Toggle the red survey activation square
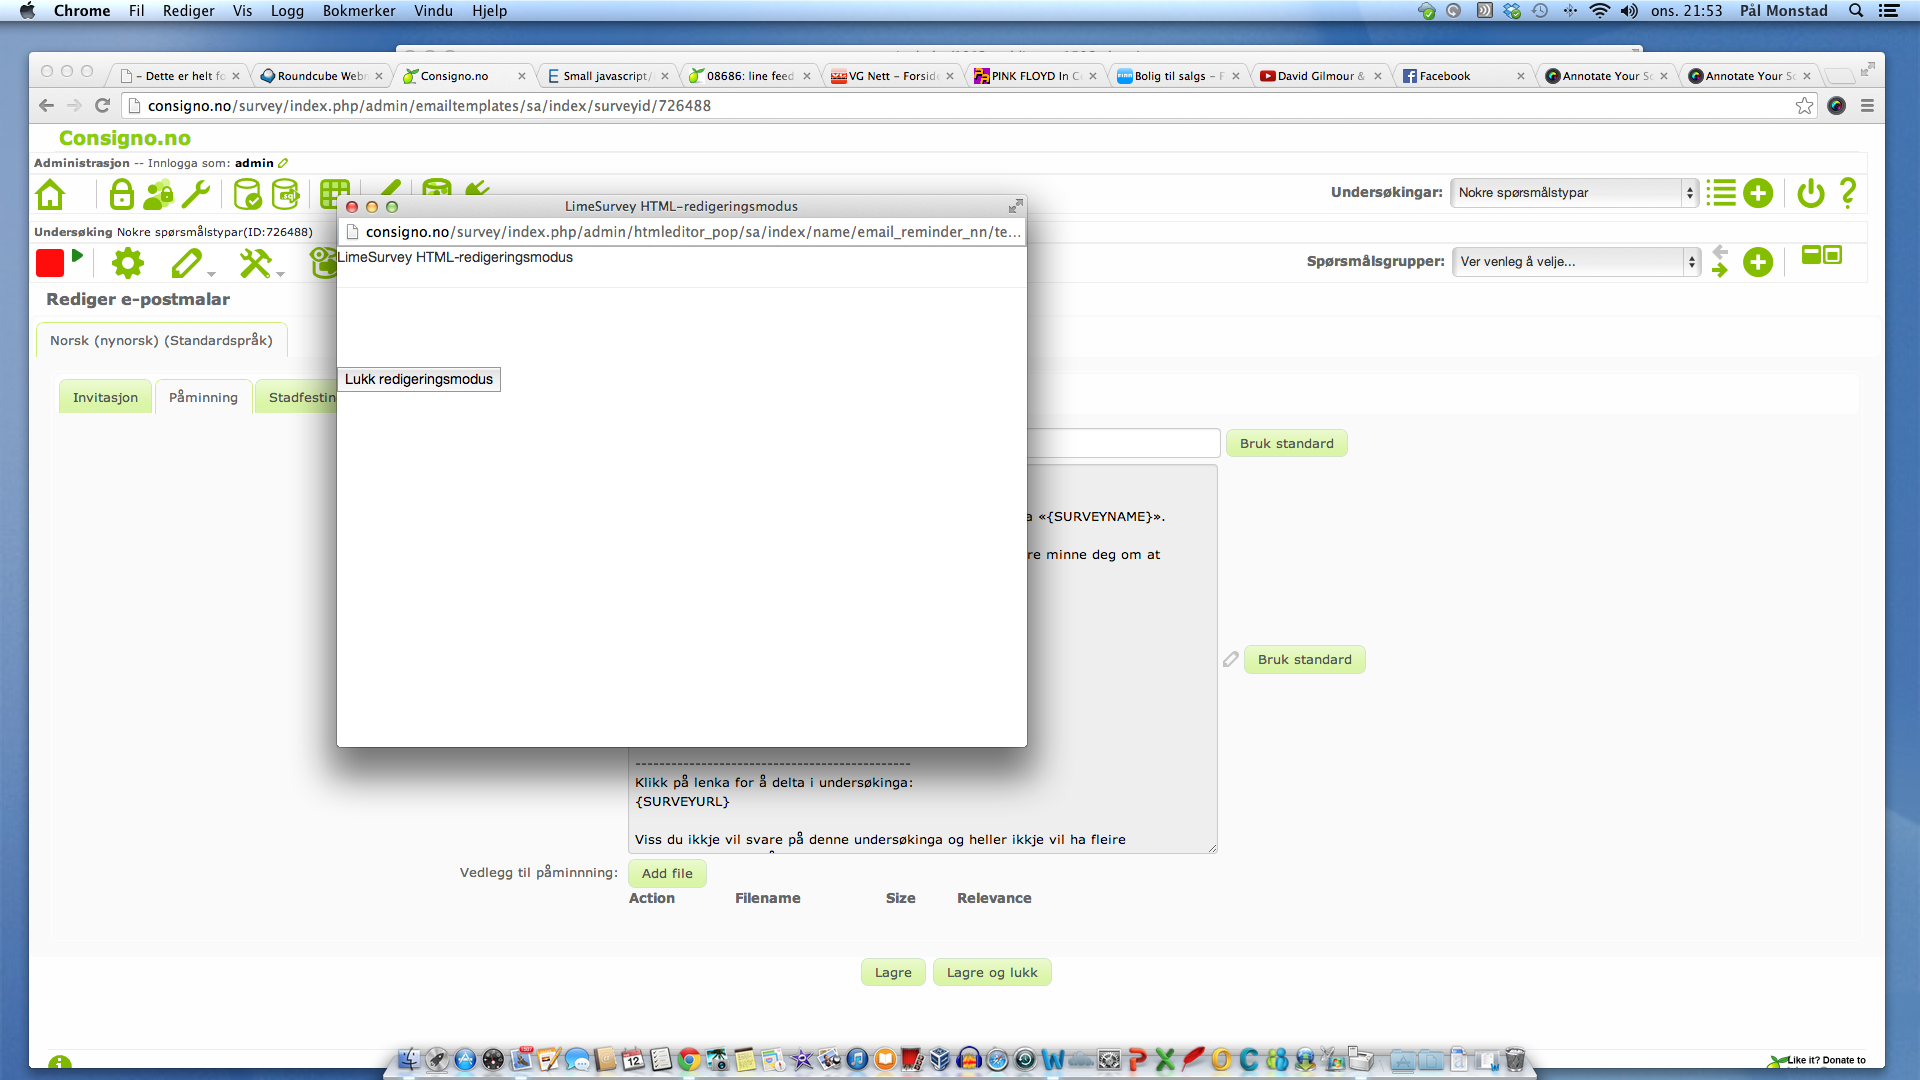This screenshot has height=1080, width=1920. click(50, 263)
